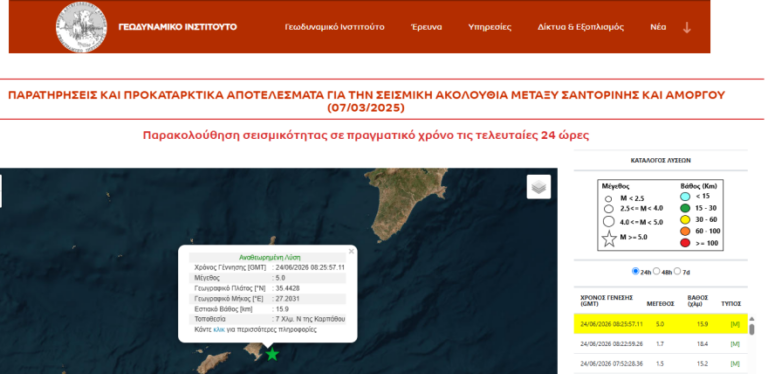Open the Δίκτυα & Εξοπλισμός menu
Viewport: 768px width, 374px height.
580,27
